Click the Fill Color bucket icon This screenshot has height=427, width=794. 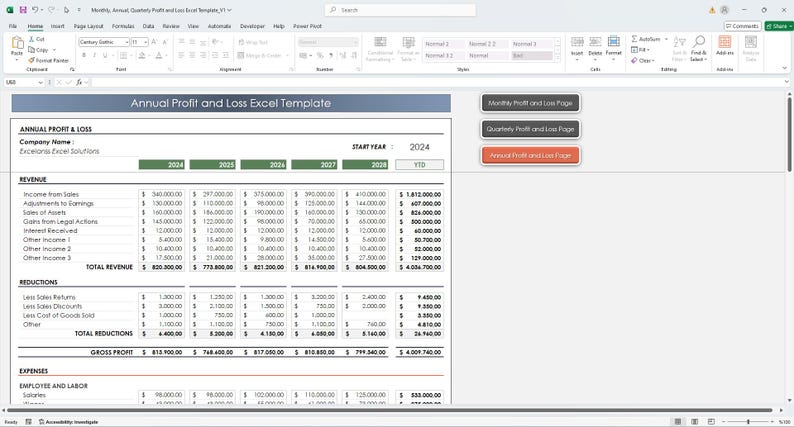[142, 55]
